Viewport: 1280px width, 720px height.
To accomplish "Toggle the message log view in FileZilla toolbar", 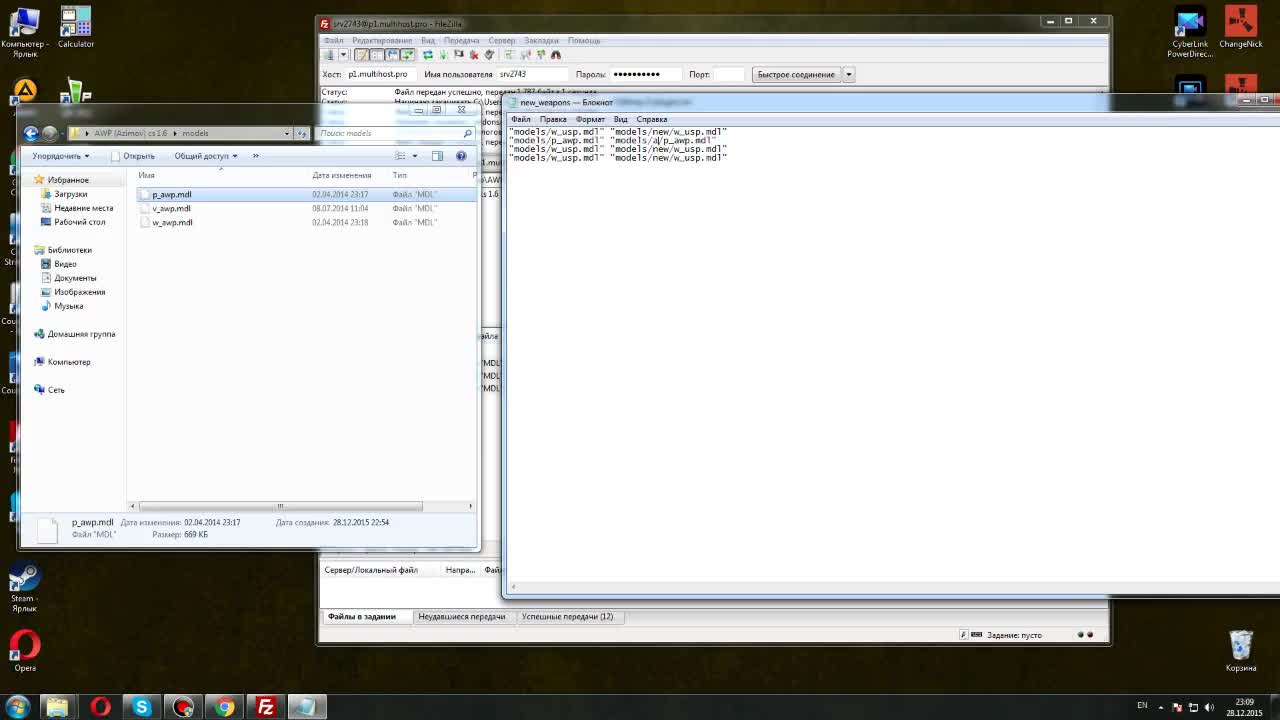I will [x=361, y=55].
